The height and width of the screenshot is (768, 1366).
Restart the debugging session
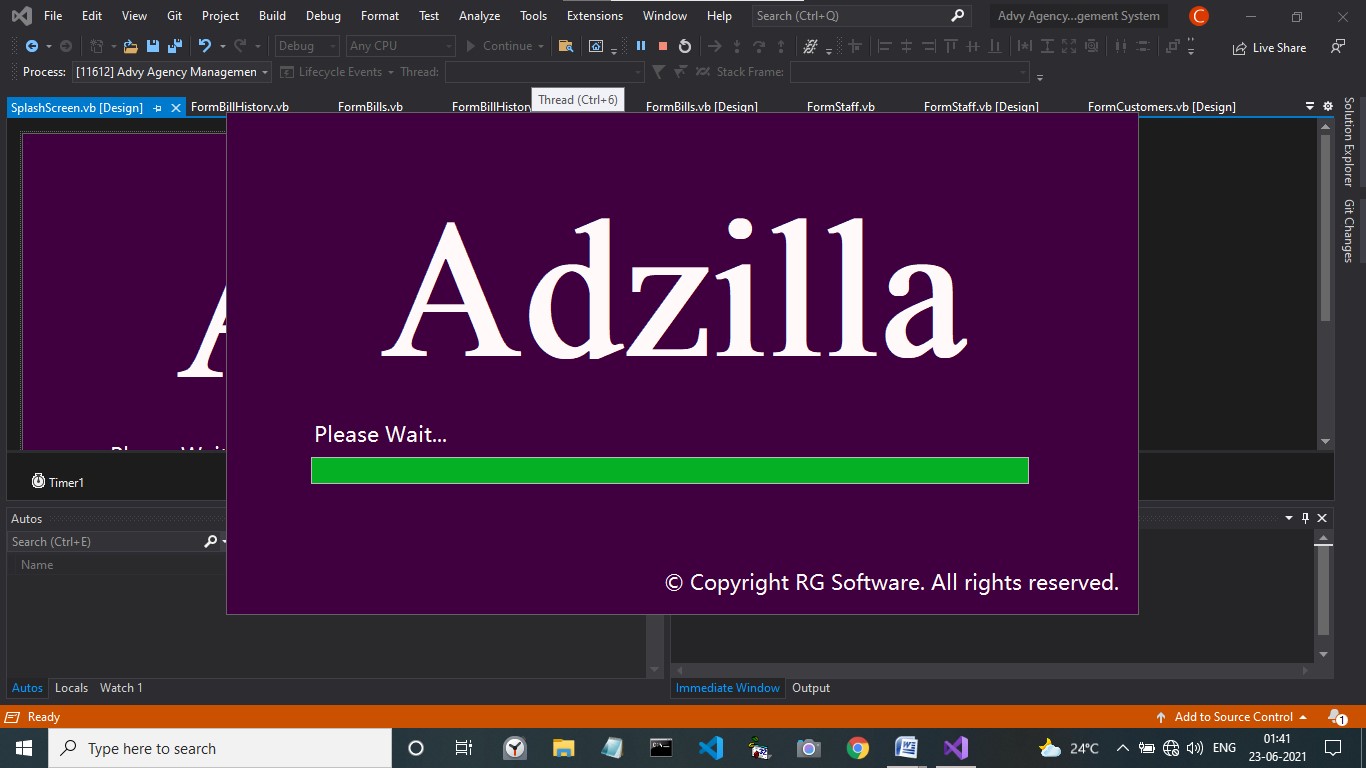pos(685,46)
